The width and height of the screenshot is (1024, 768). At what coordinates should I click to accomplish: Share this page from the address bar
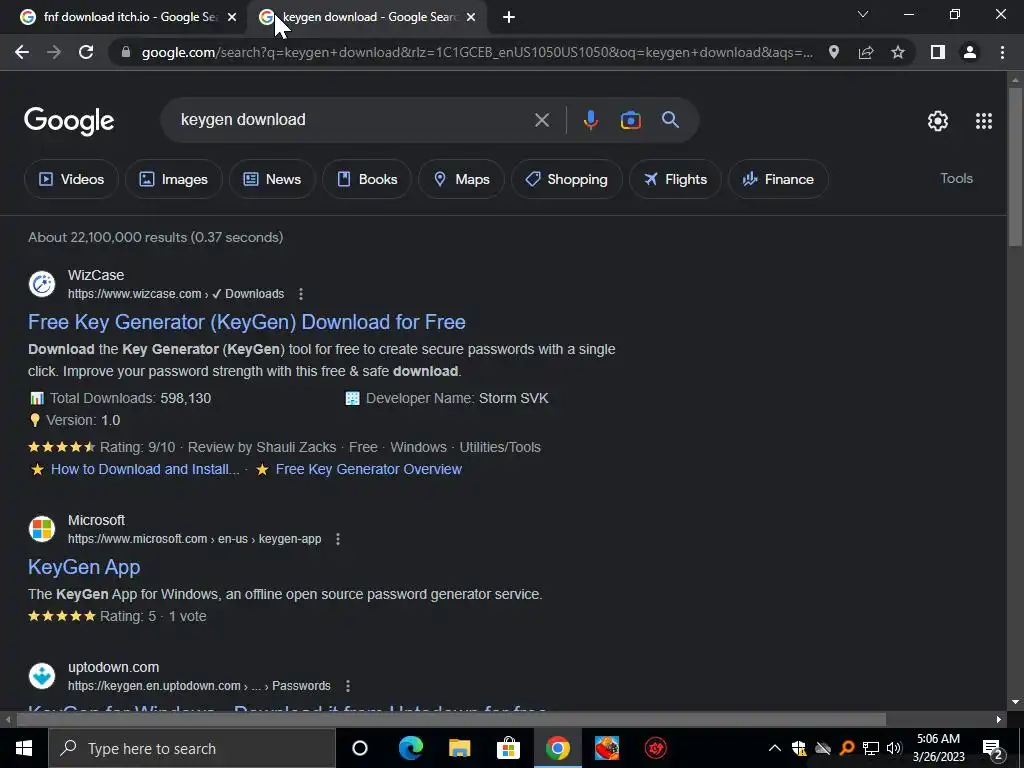tap(866, 52)
